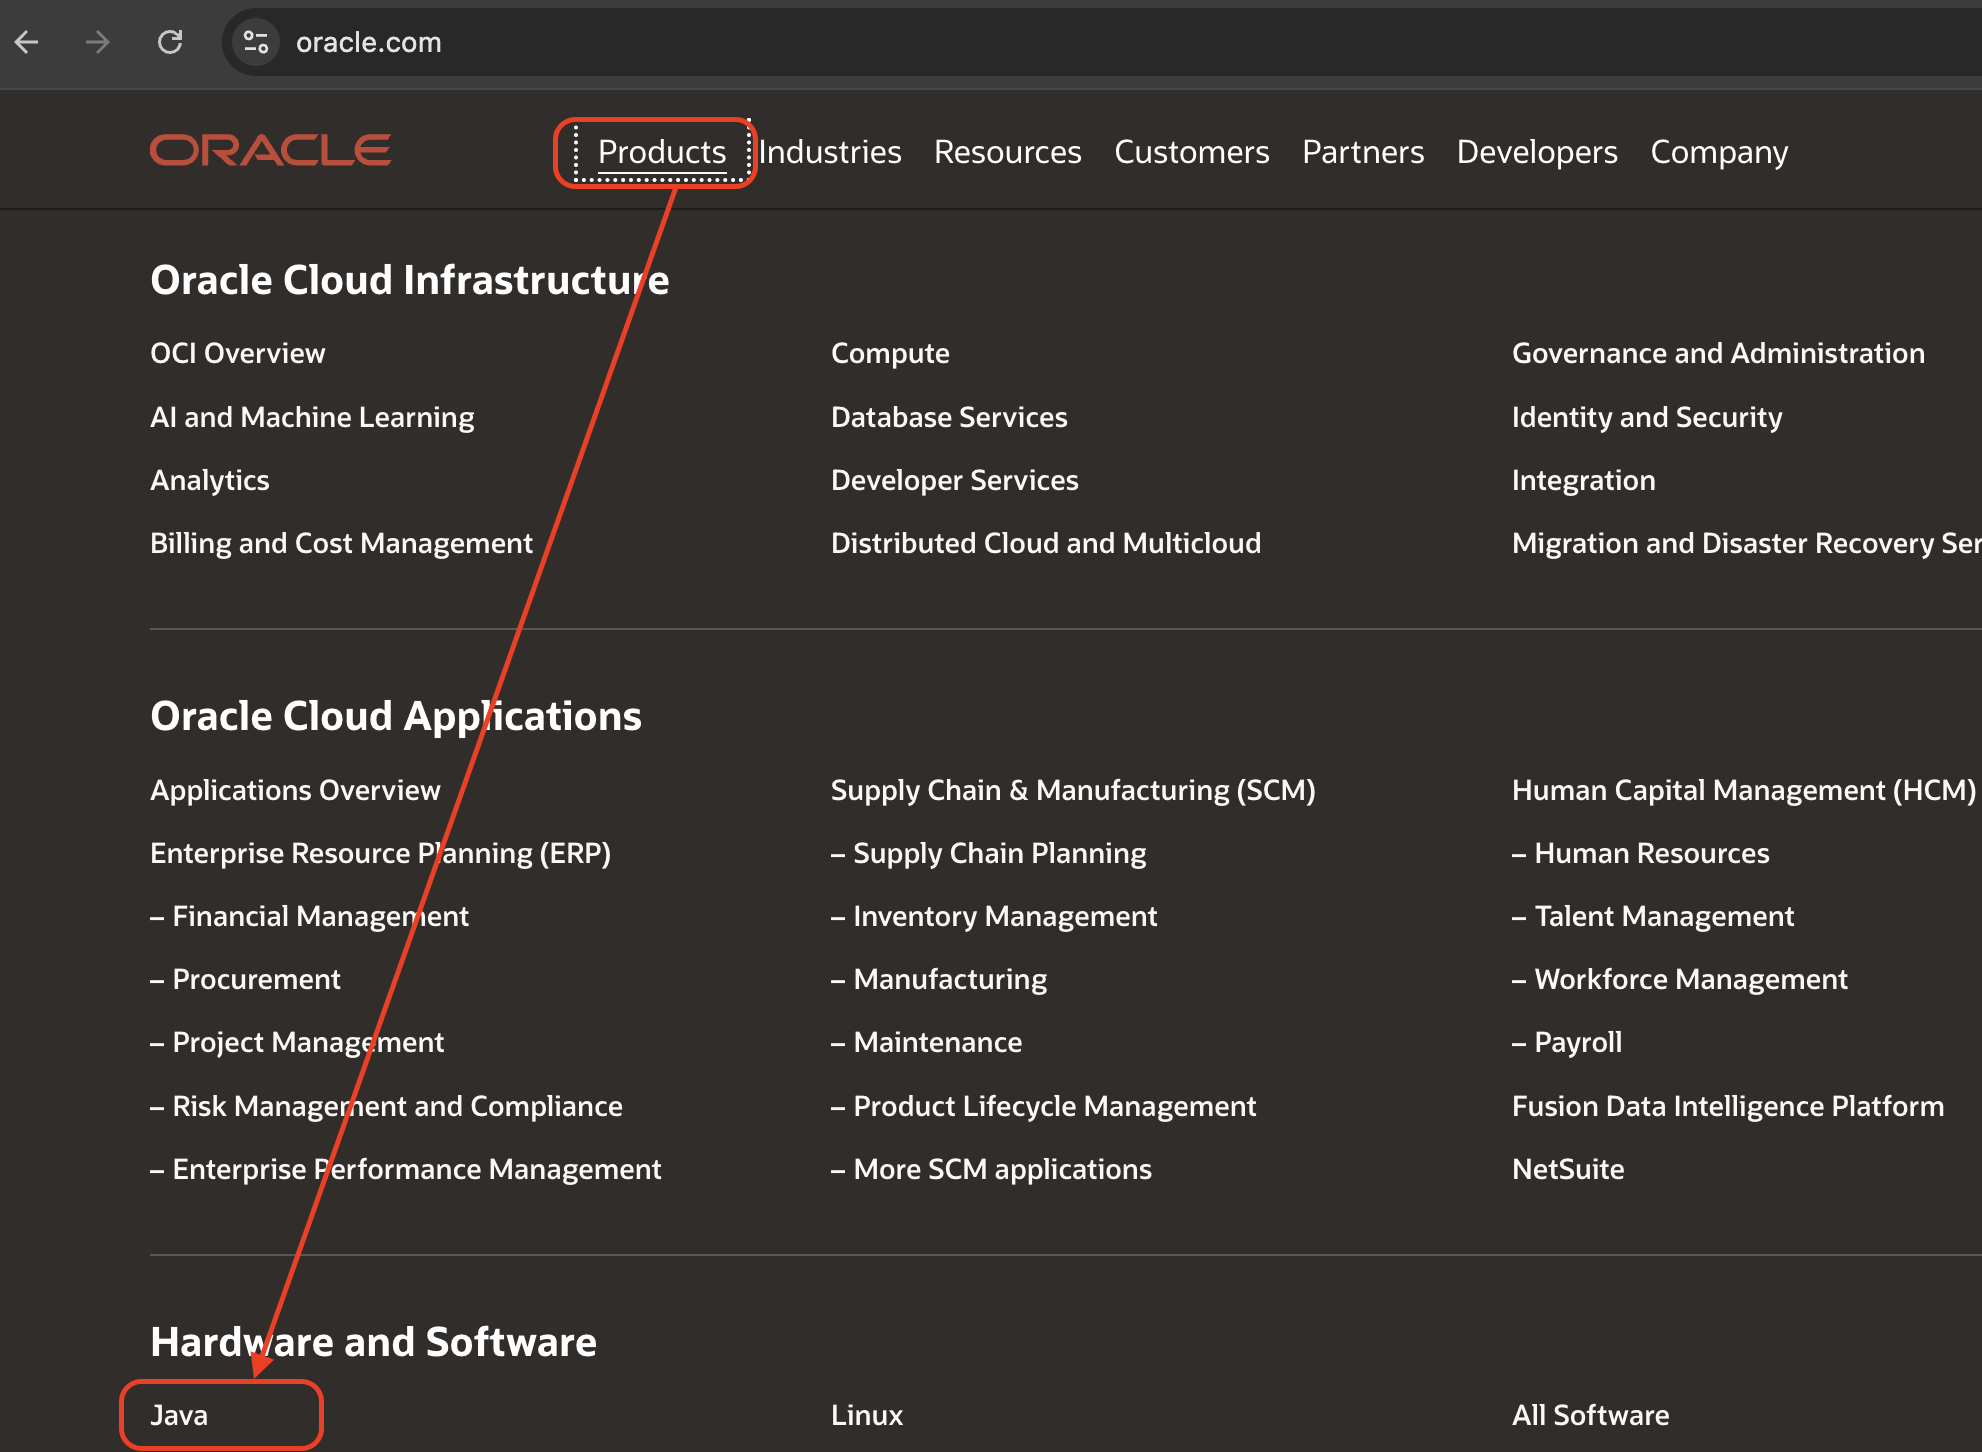Open the OCI Overview link

(237, 353)
